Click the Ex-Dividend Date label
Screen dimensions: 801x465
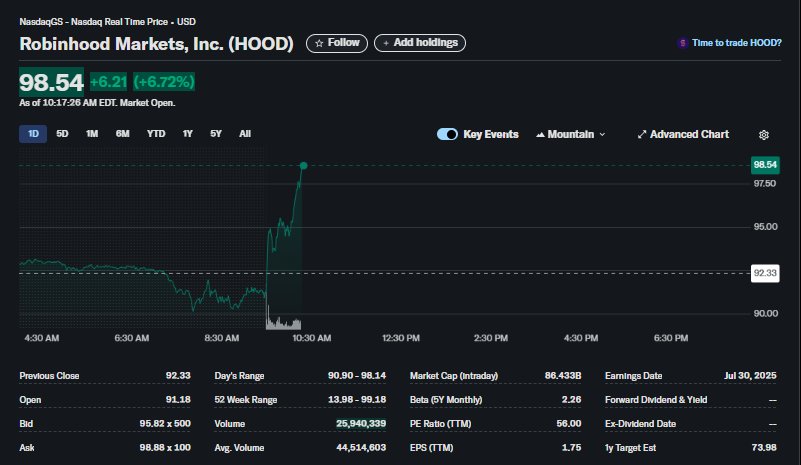pyautogui.click(x=640, y=424)
